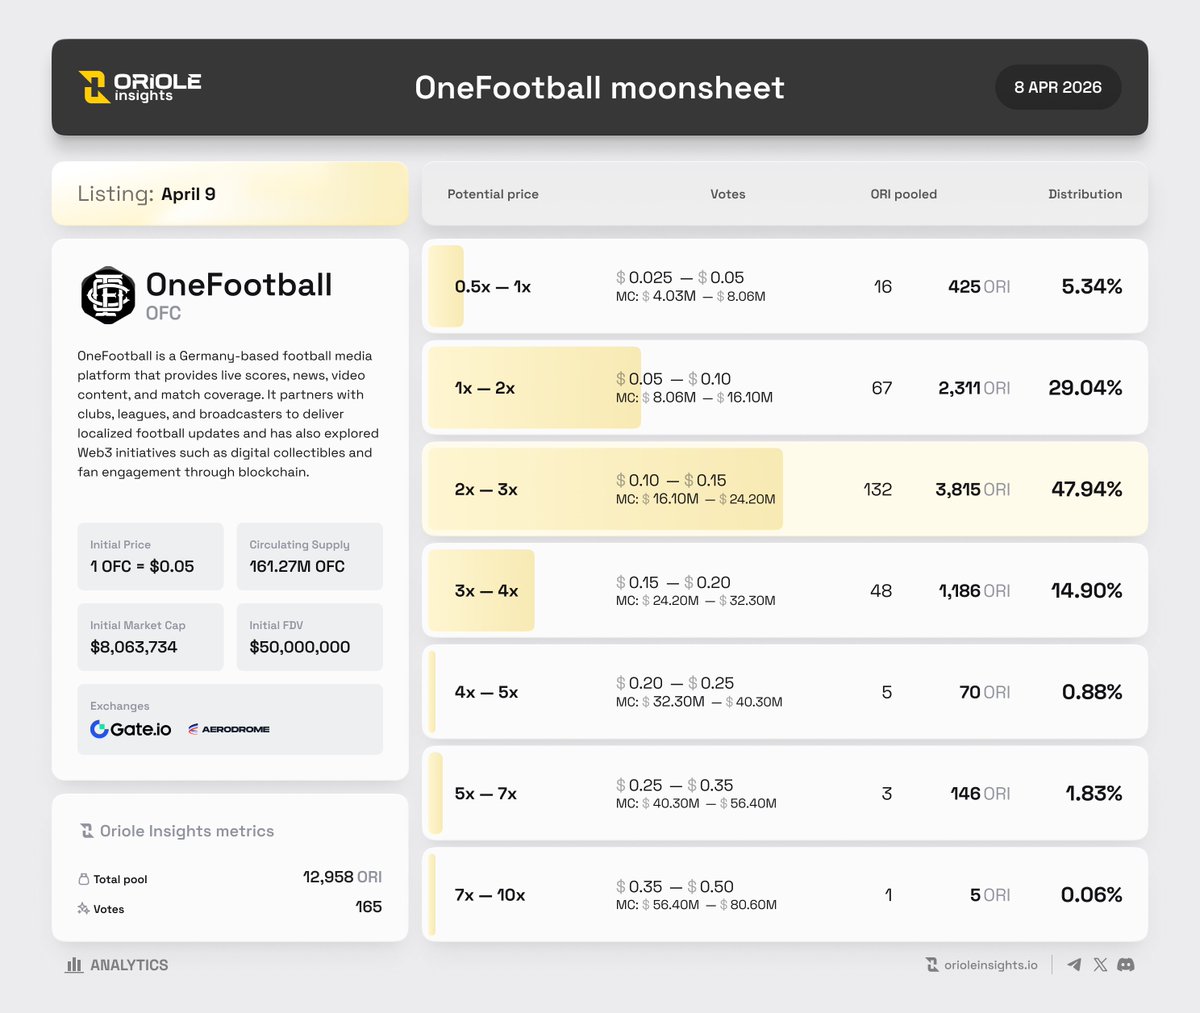Click the 0.5x — 1x distribution bar
1200x1013 pixels.
tap(446, 286)
